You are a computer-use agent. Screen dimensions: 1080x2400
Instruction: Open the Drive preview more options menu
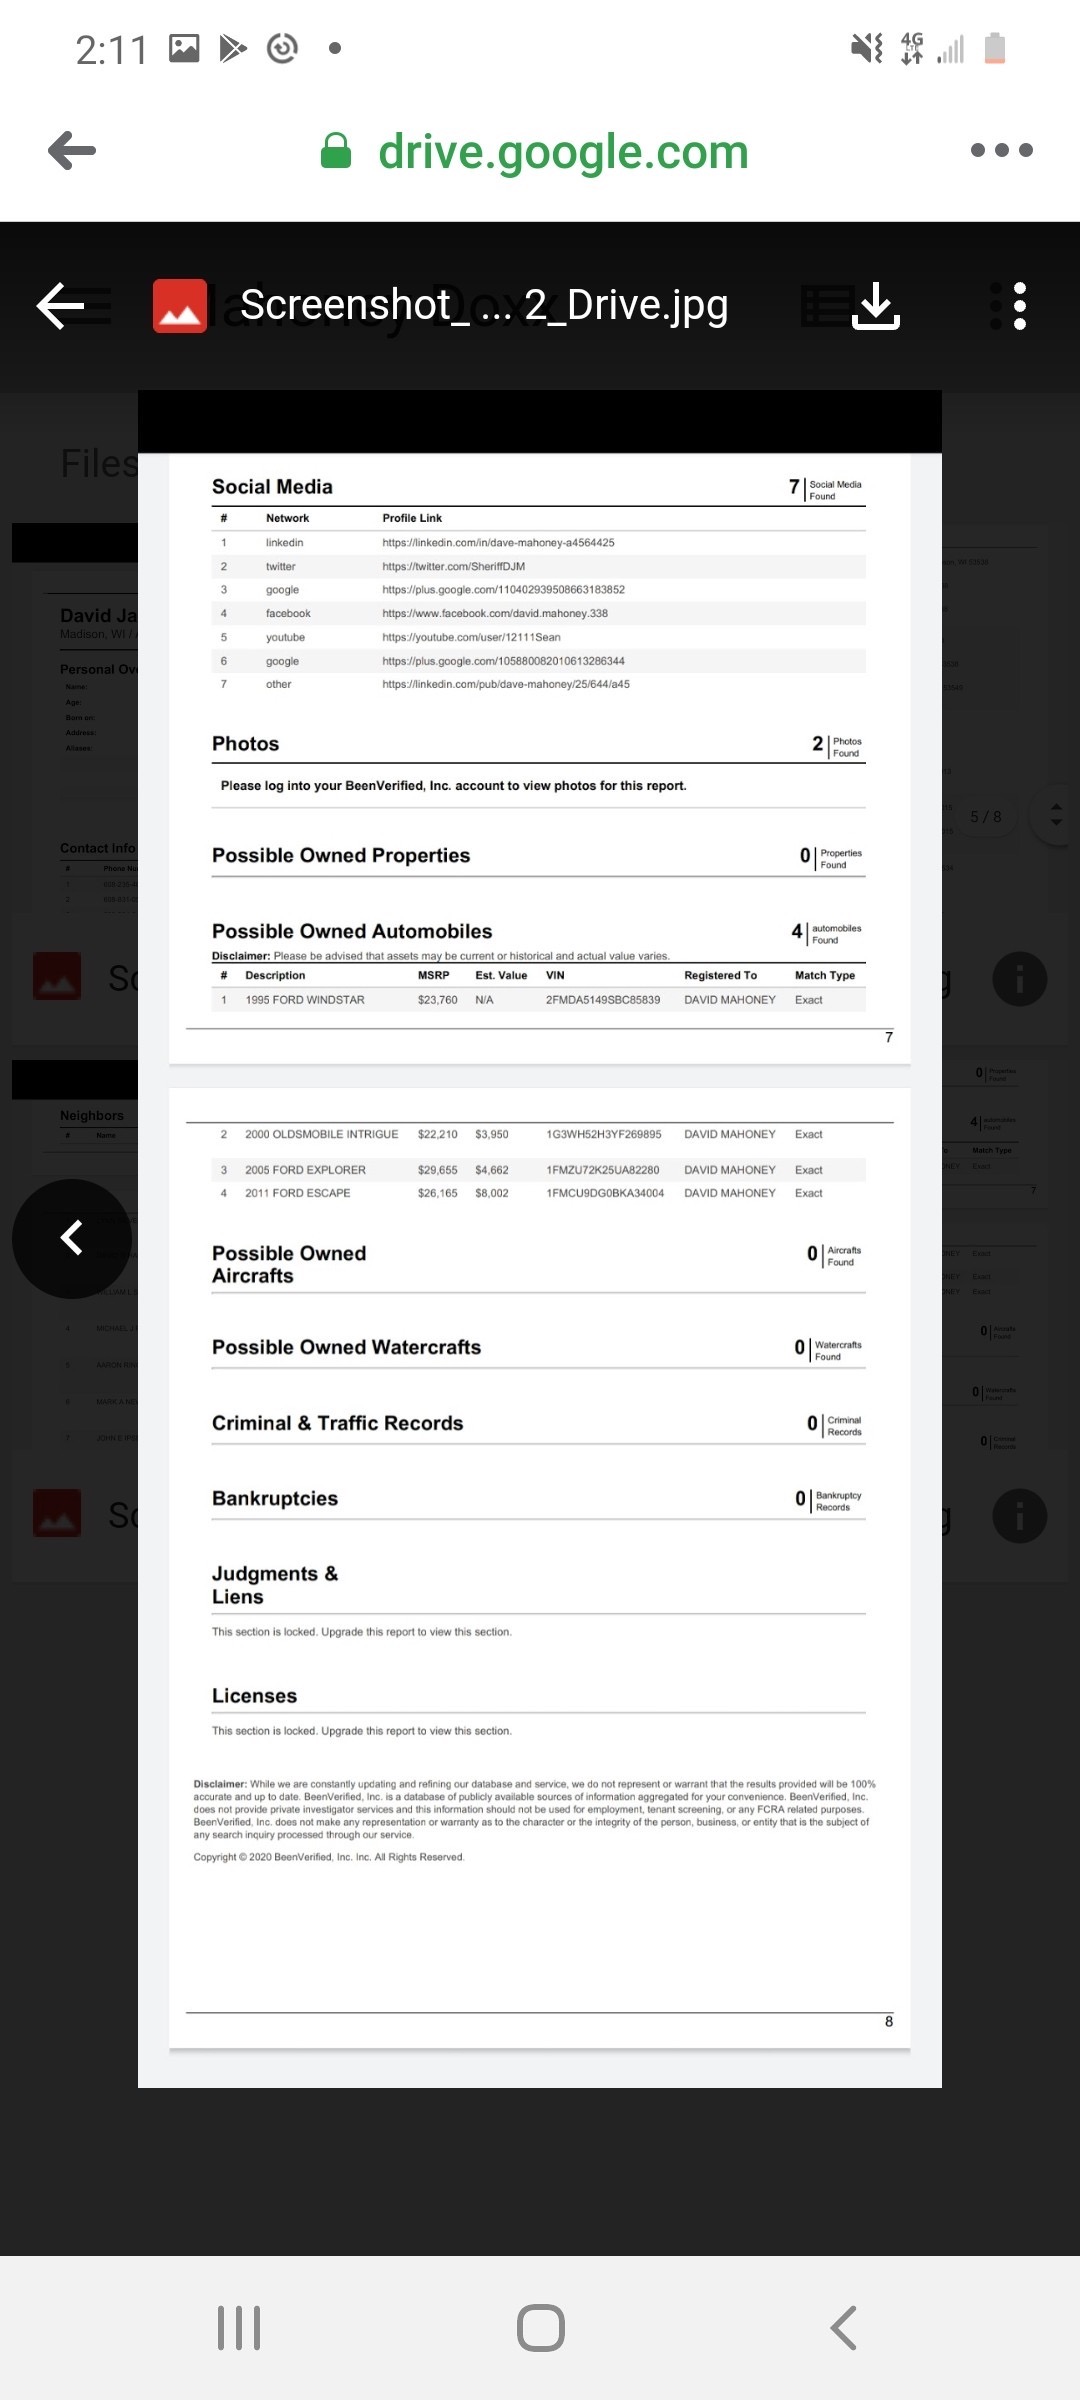point(1019,305)
